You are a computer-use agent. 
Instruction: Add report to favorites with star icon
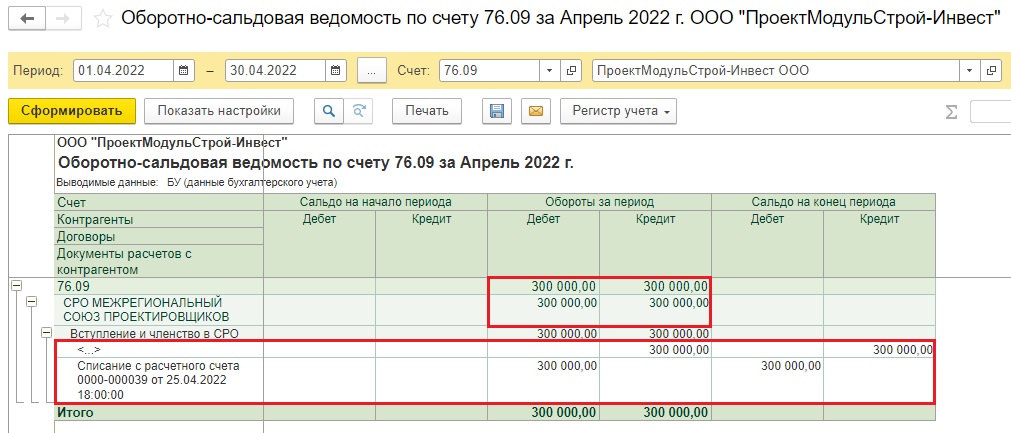click(x=103, y=19)
